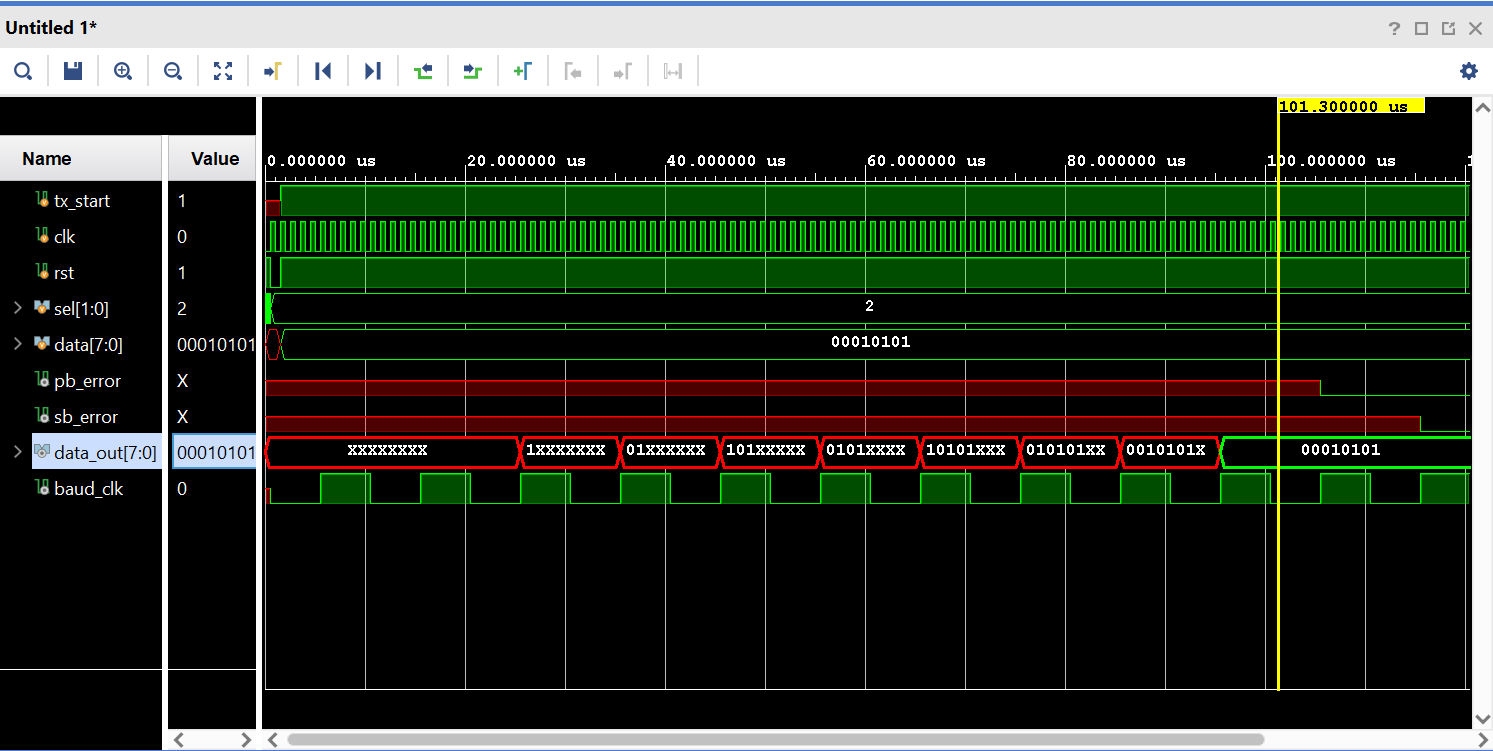
Task: Save the waveform configuration
Action: [x=73, y=71]
